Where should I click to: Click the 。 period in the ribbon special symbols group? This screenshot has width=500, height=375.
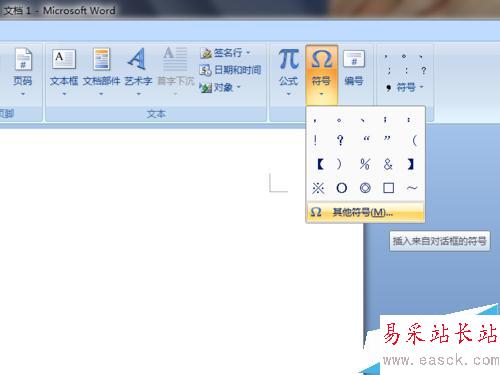tap(404, 56)
